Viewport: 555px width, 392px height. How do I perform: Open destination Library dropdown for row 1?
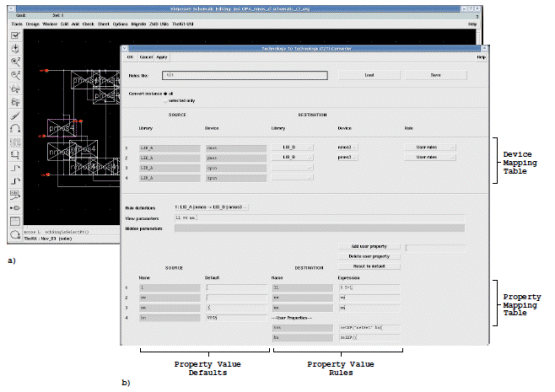click(292, 147)
